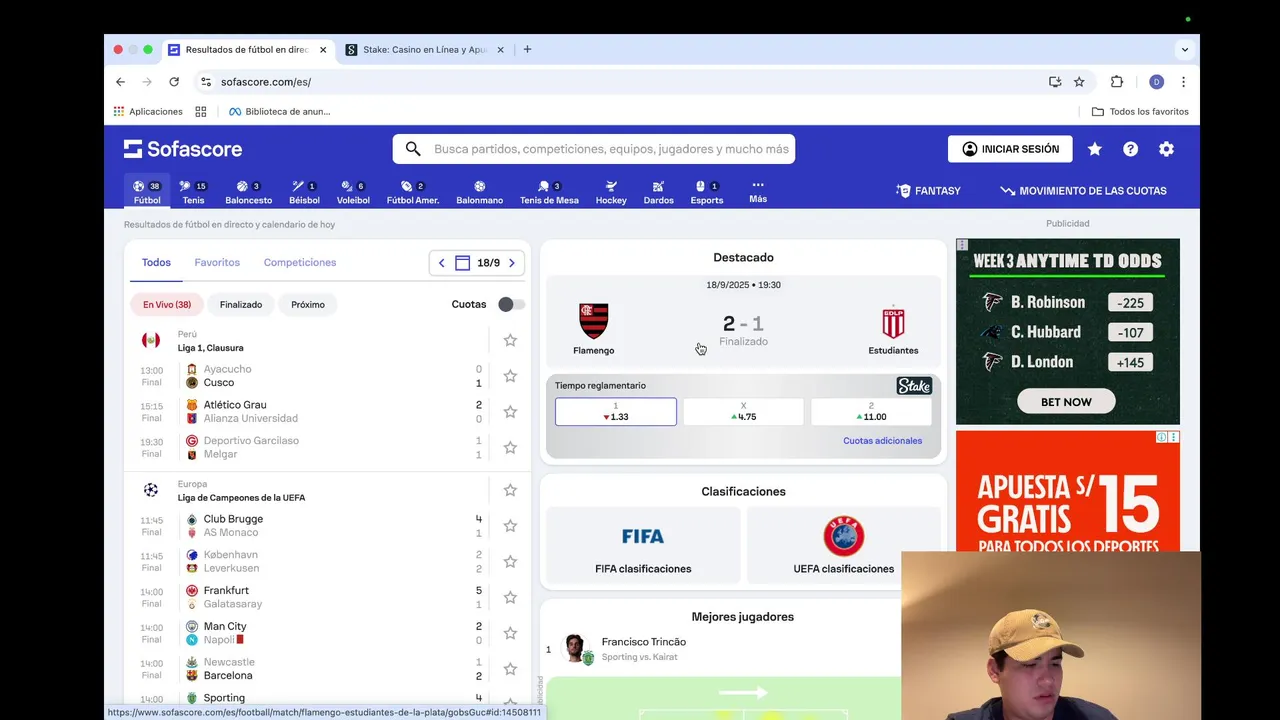Open the Balonmano sport category
The height and width of the screenshot is (720, 1280).
[x=479, y=192]
